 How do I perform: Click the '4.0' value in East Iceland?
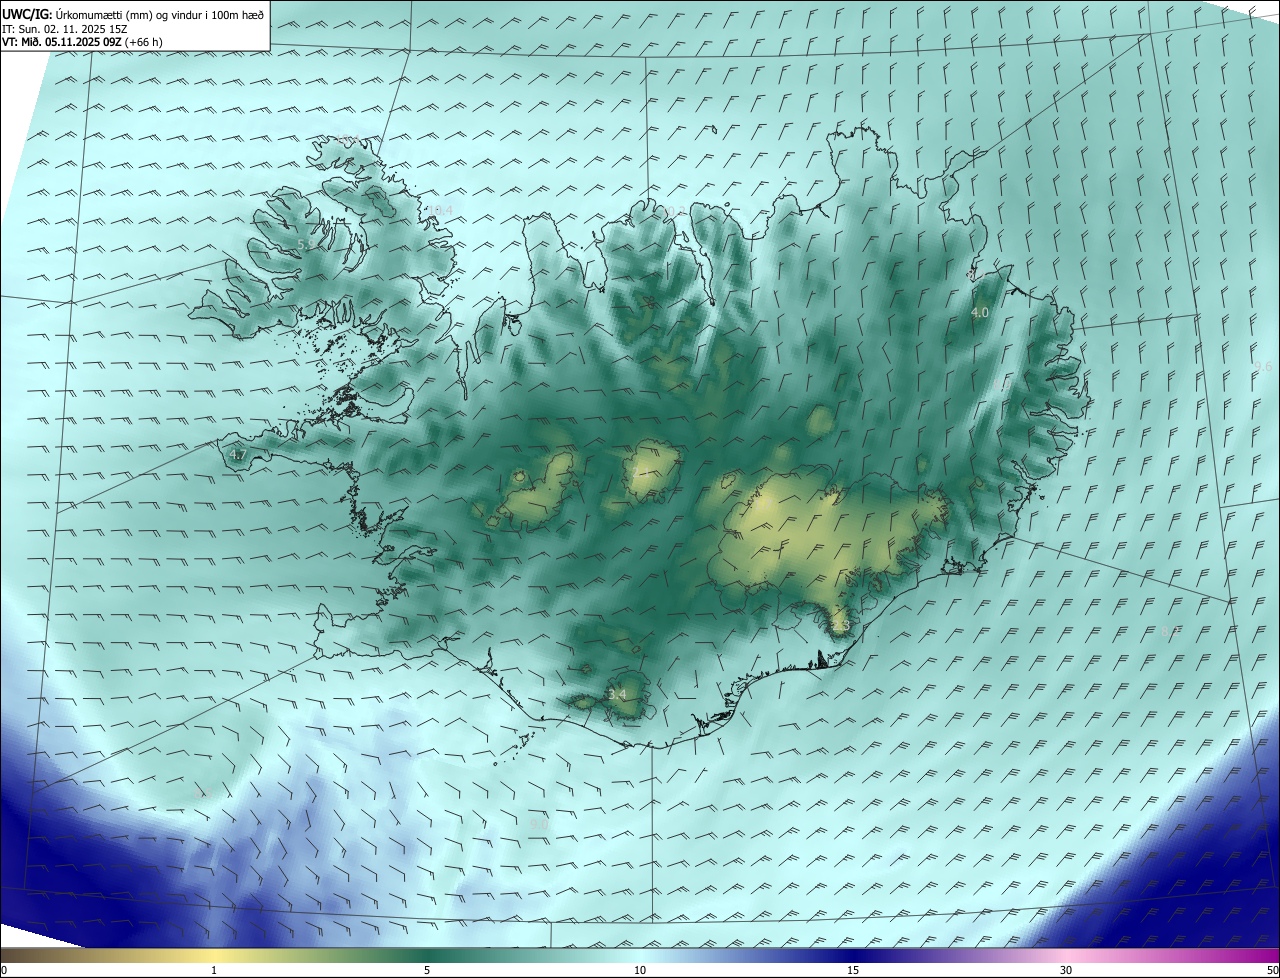click(x=980, y=313)
